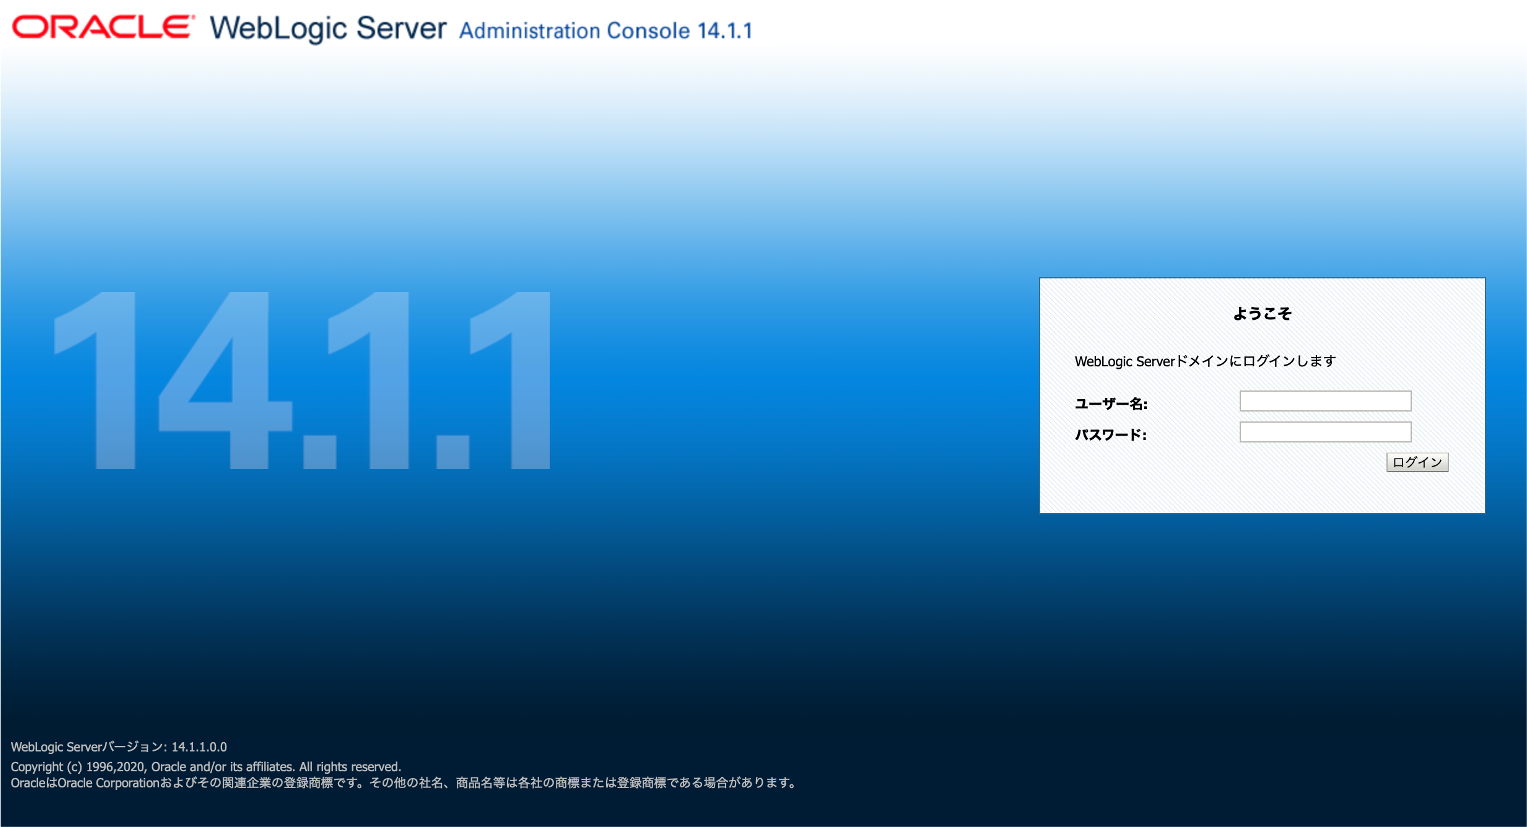
Task: Click the WebLogic Server title text
Action: [x=328, y=28]
